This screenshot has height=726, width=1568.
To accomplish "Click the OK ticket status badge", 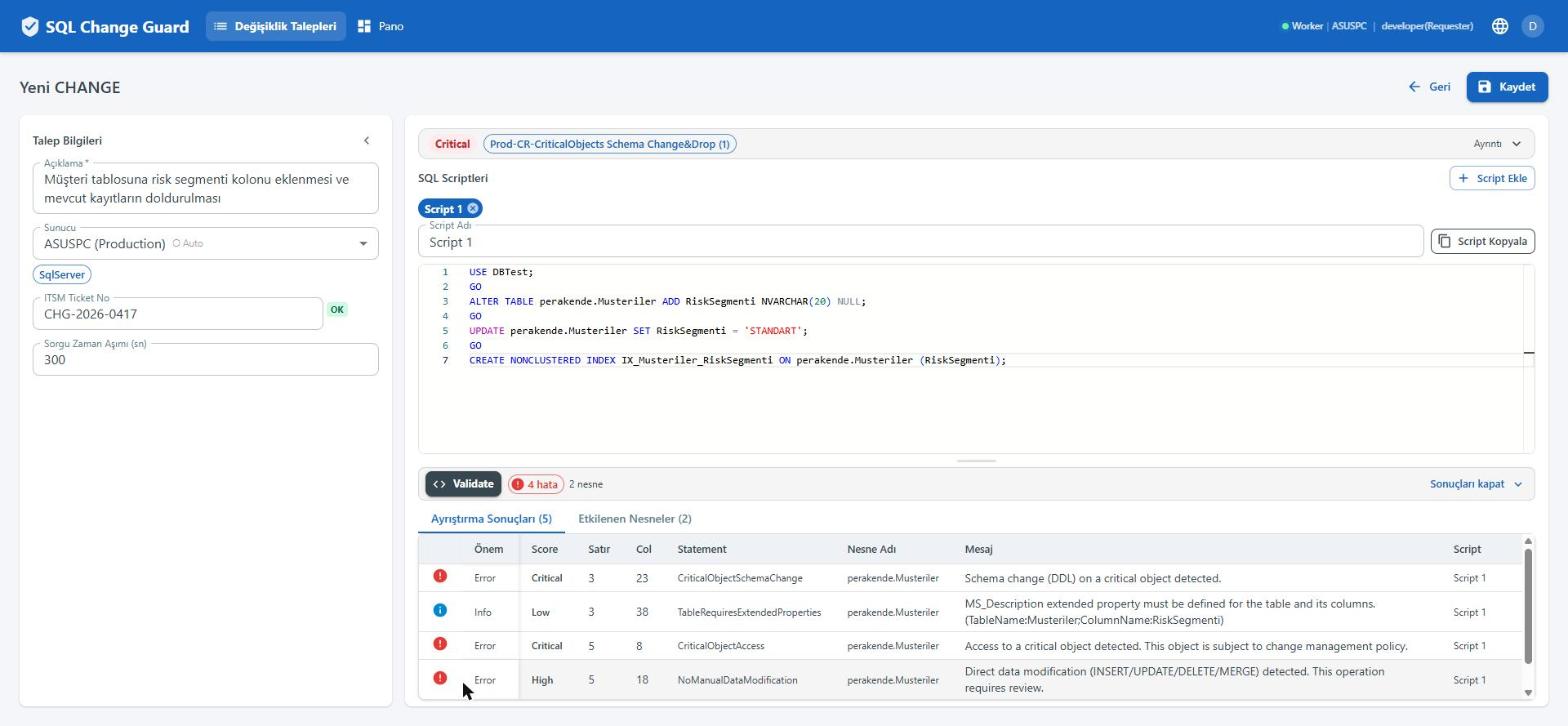I will click(x=337, y=310).
